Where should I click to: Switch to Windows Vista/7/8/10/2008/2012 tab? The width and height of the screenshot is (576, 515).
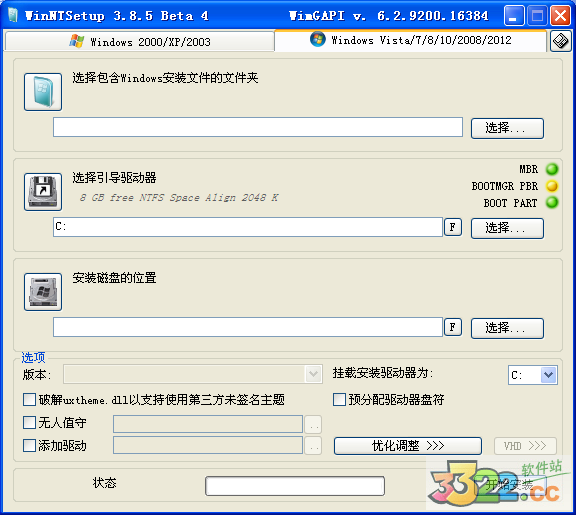[411, 40]
